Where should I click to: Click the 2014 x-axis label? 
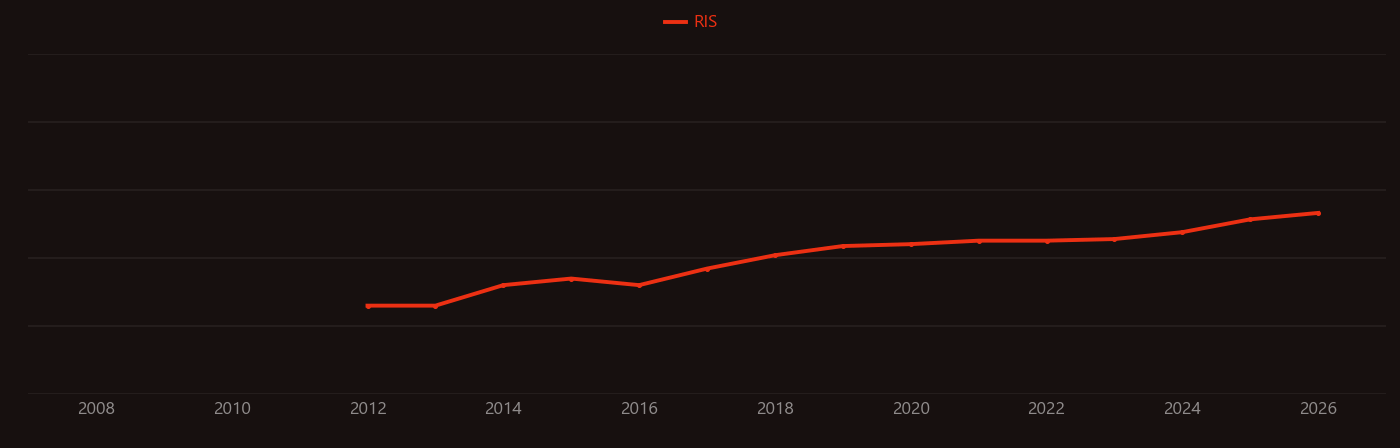[503, 409]
